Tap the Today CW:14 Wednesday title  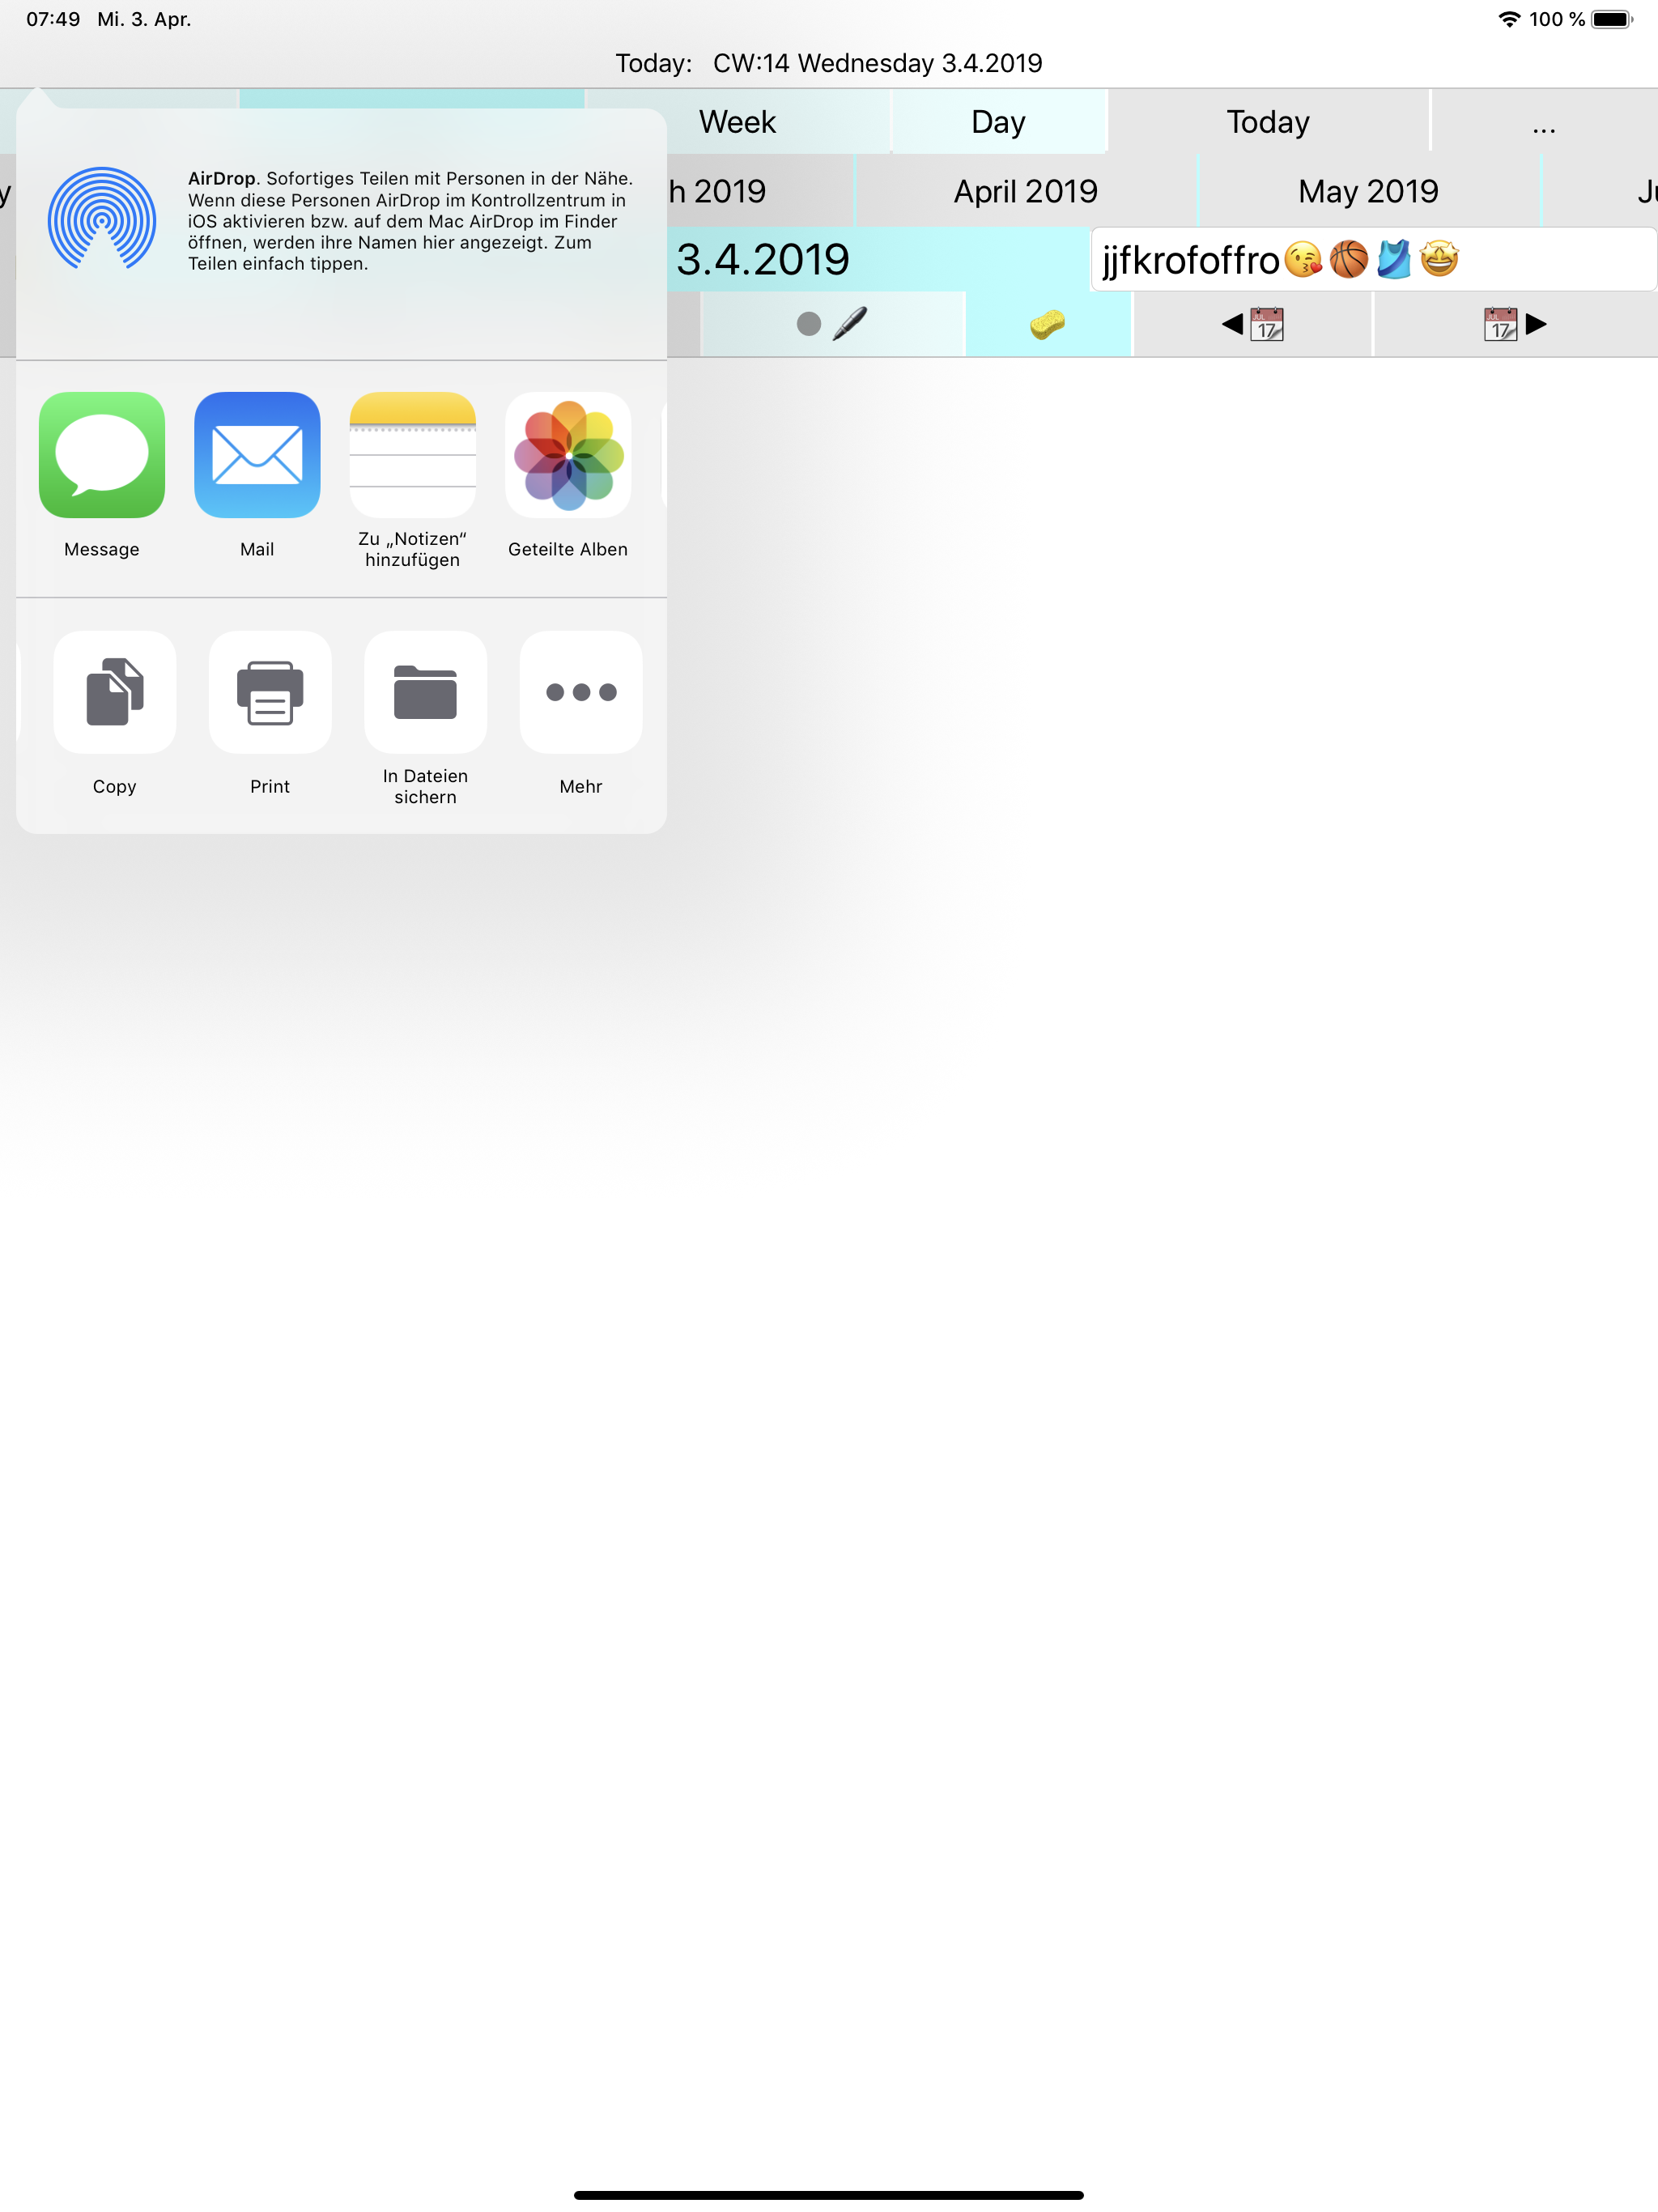point(829,63)
